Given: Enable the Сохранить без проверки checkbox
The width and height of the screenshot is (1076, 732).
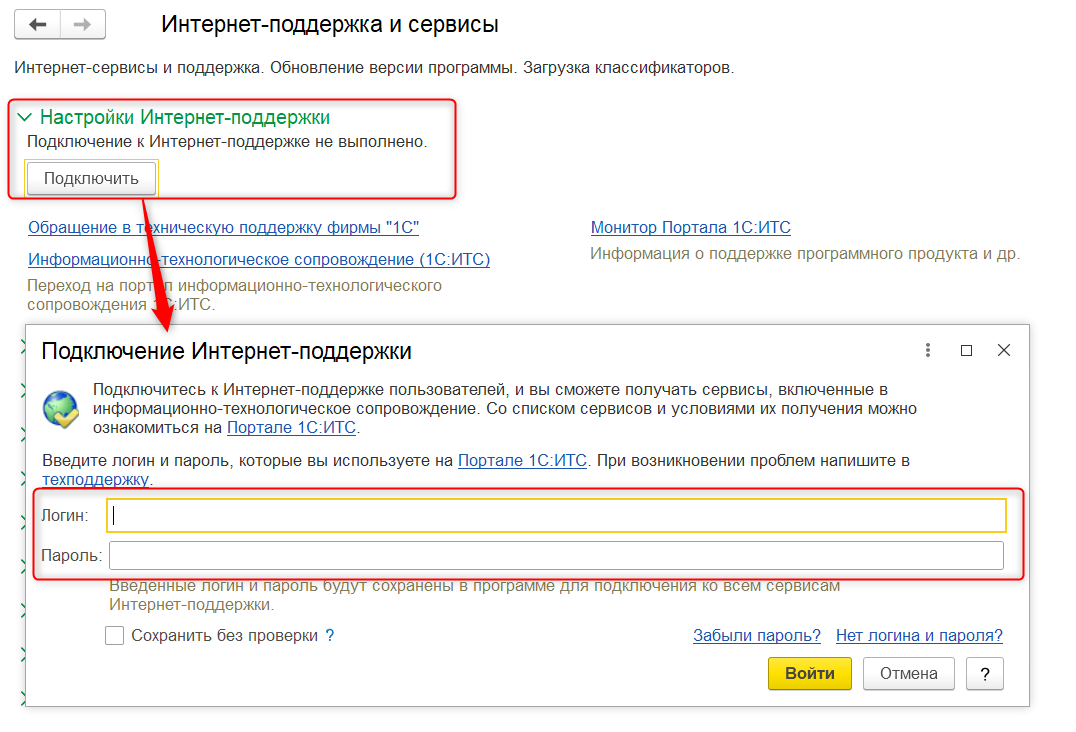Looking at the screenshot, I should [115, 635].
